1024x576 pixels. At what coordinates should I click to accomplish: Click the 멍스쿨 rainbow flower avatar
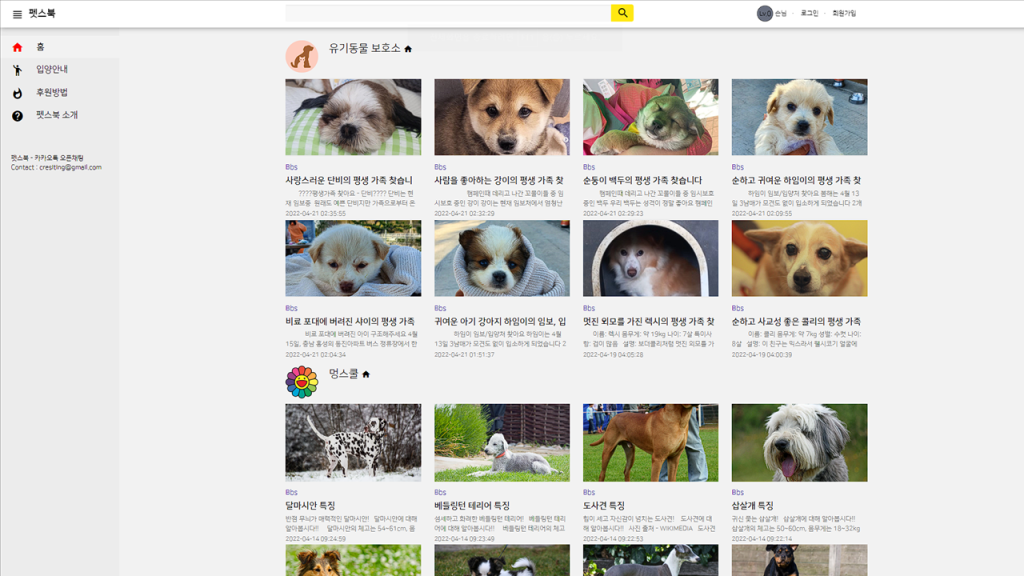(301, 381)
